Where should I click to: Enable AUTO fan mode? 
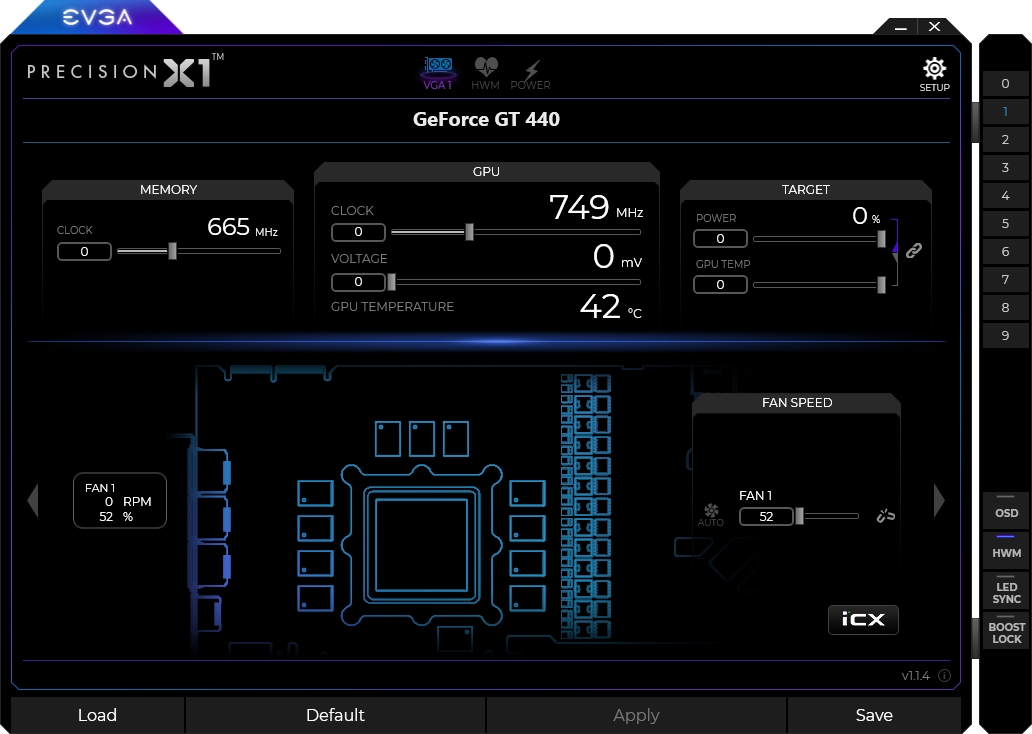click(x=711, y=515)
